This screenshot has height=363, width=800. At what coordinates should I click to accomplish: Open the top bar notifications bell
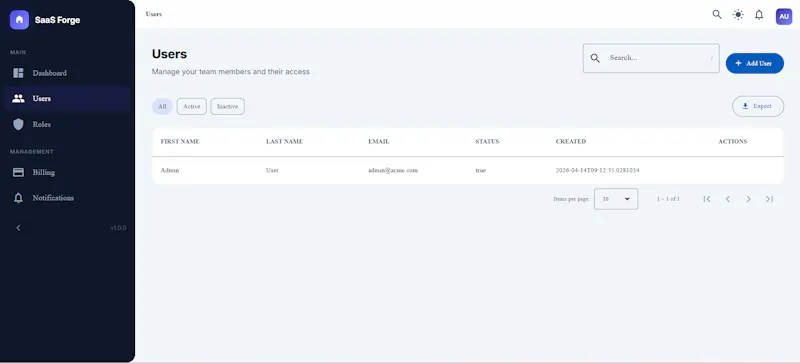point(759,15)
